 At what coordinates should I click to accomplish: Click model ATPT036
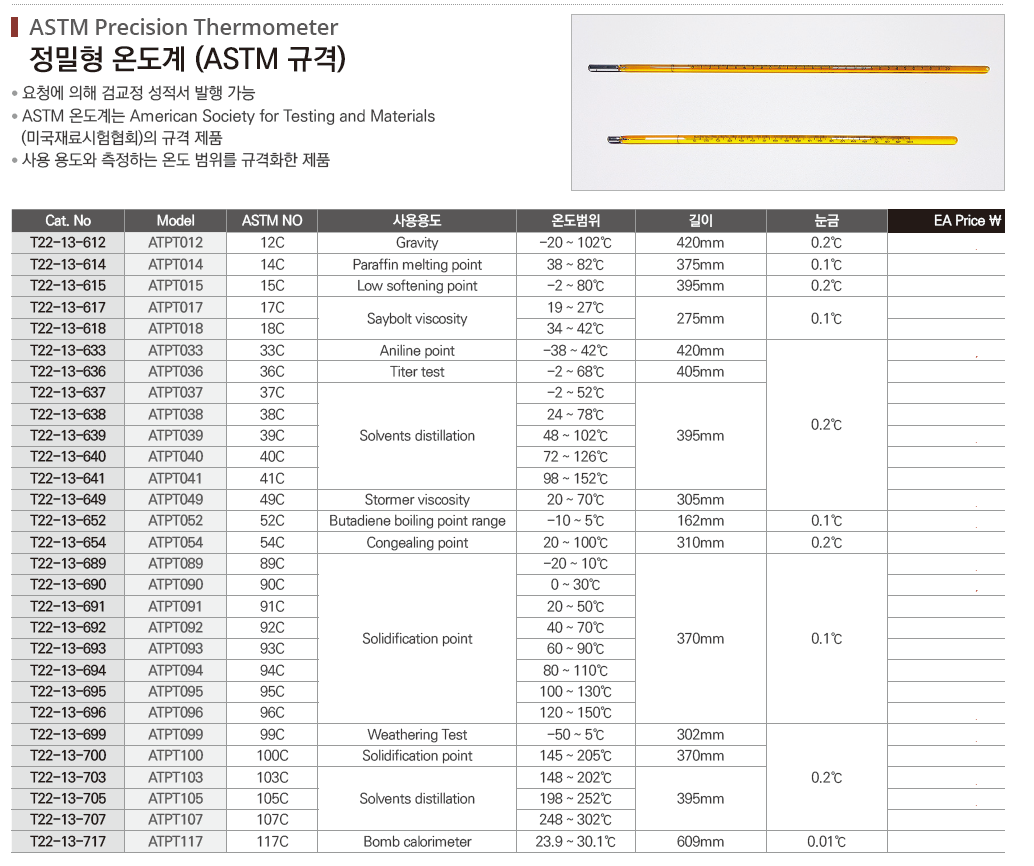175,371
